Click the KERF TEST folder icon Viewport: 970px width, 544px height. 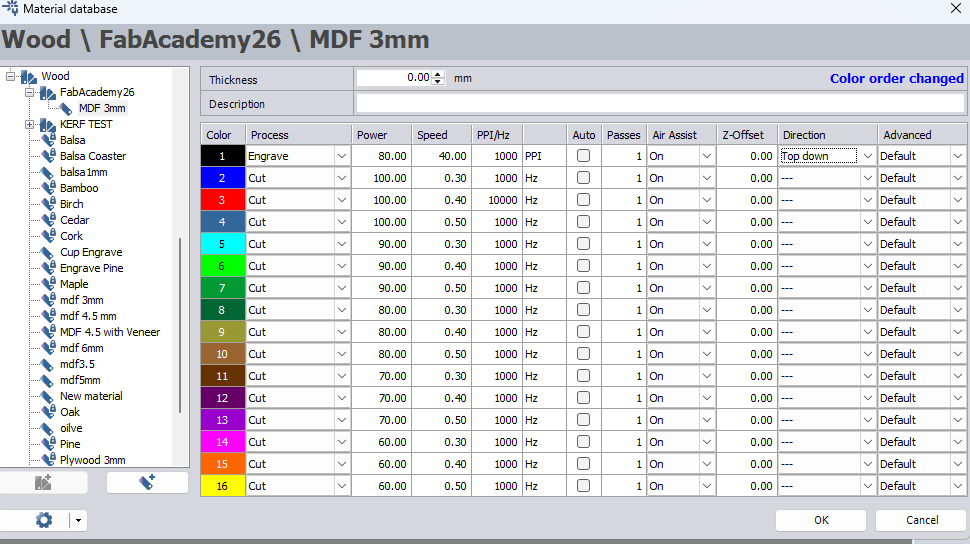pyautogui.click(x=48, y=124)
